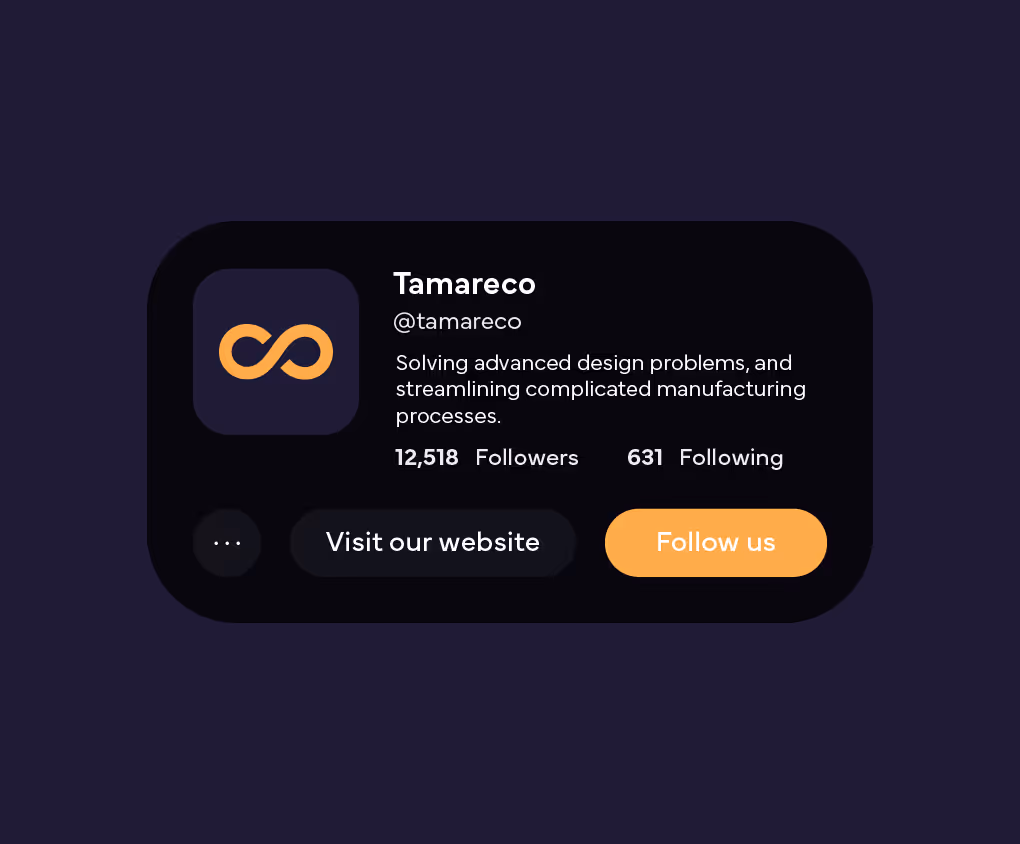Select the @tamareco handle text
The height and width of the screenshot is (844, 1020).
pos(457,321)
